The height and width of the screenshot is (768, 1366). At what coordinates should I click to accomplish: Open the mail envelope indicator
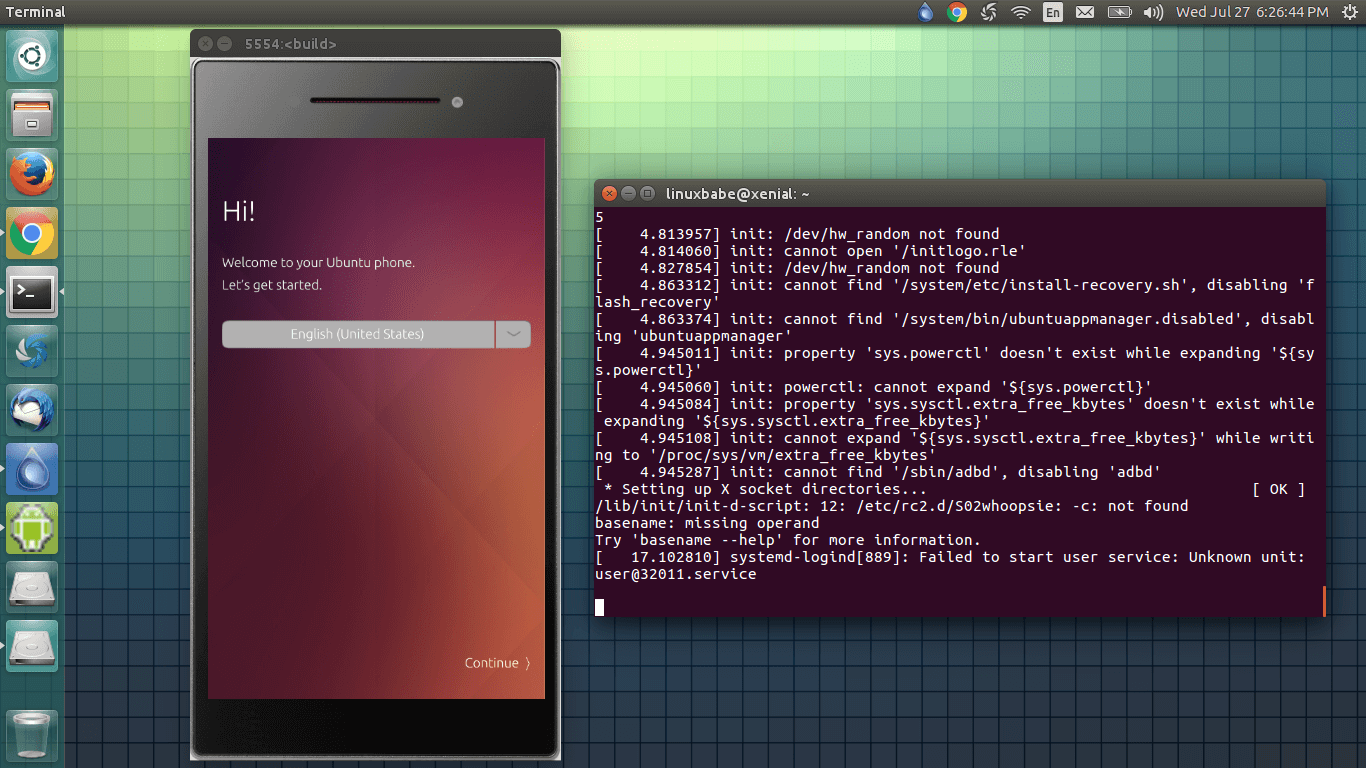1086,12
